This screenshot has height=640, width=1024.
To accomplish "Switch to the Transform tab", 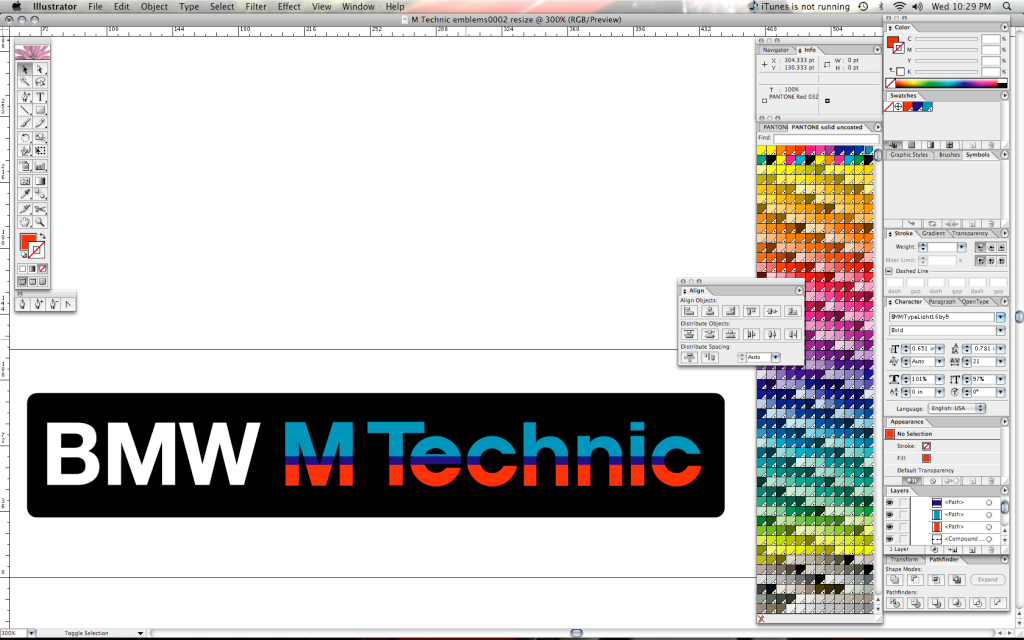I will pyautogui.click(x=904, y=560).
